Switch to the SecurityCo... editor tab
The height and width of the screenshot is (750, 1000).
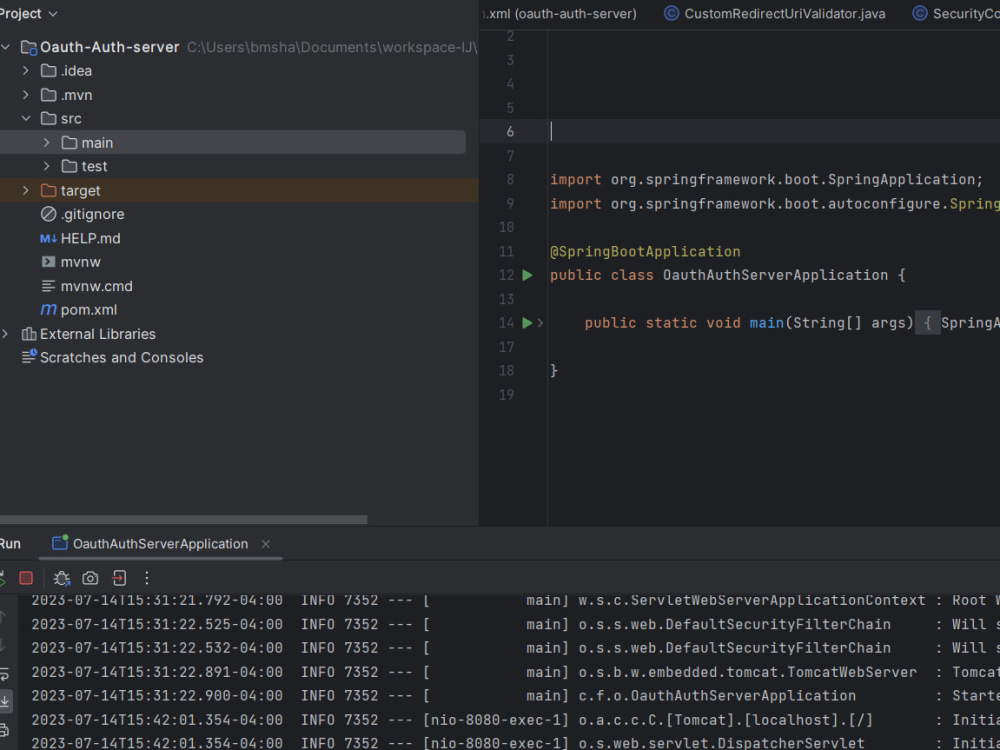954,13
